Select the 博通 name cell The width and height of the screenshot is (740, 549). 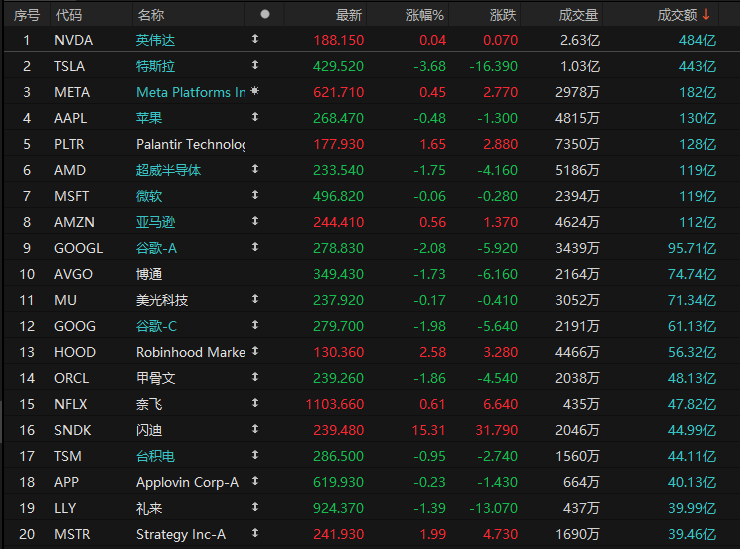point(149,274)
